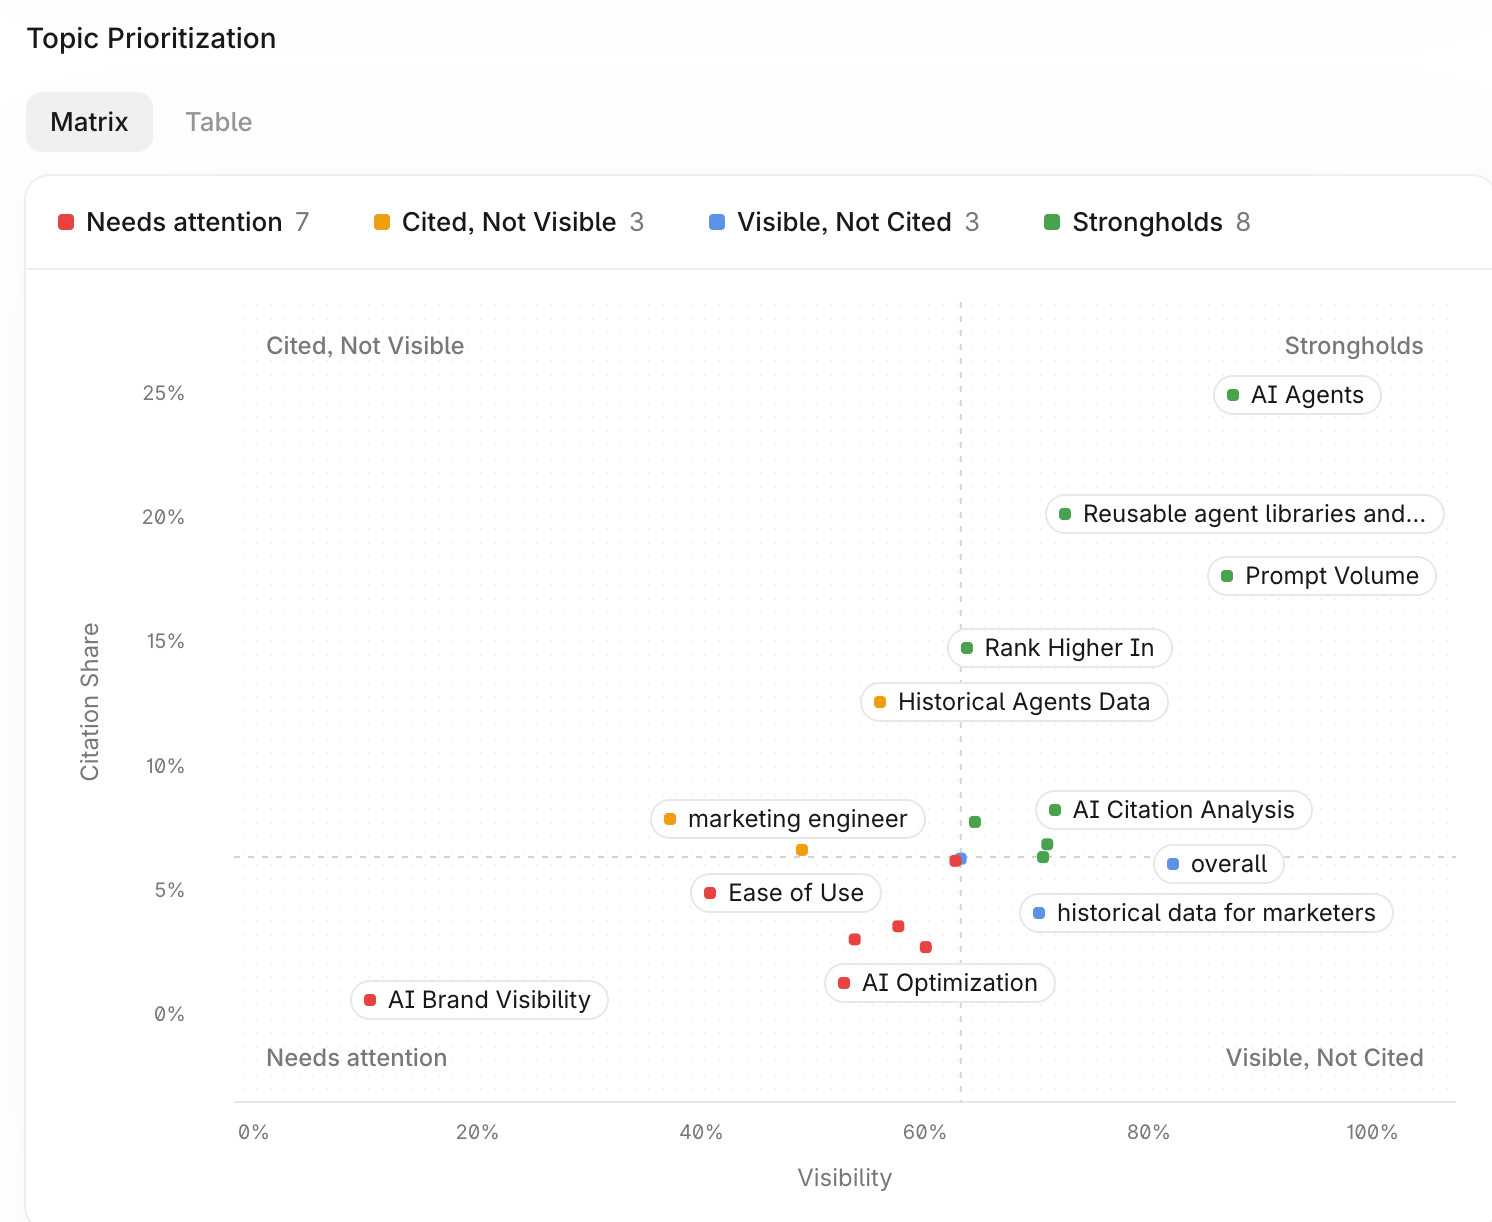Open the AI Citation Analysis topic
Image resolution: width=1492 pixels, height=1222 pixels.
click(x=1174, y=810)
